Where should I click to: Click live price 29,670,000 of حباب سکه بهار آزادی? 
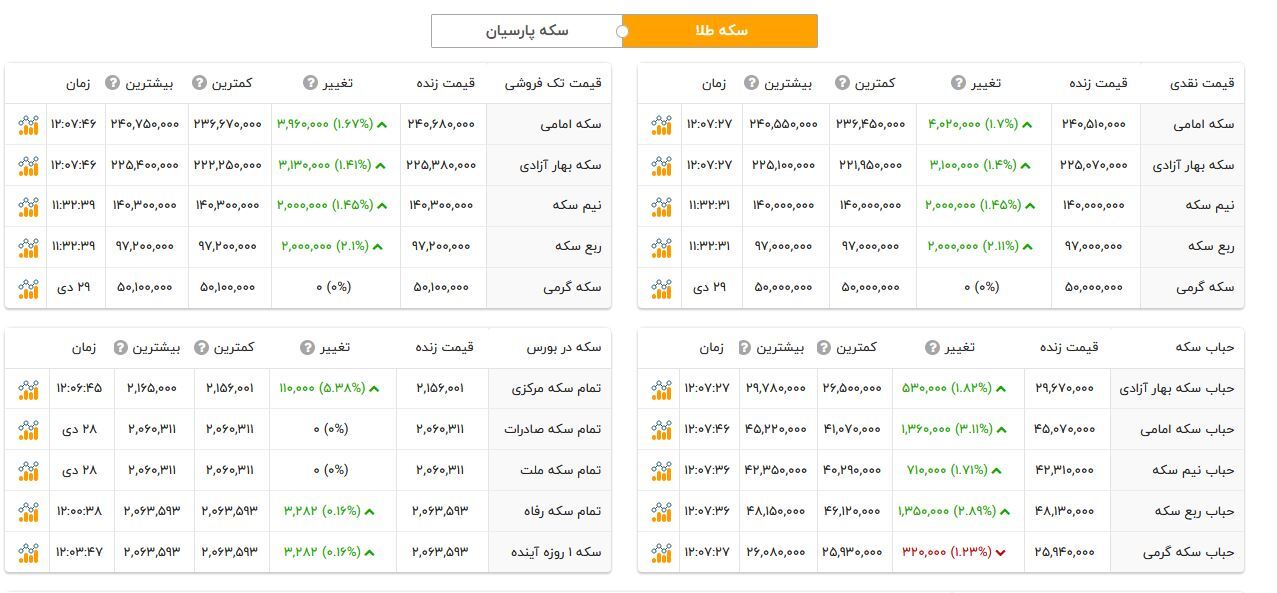pyautogui.click(x=1064, y=389)
